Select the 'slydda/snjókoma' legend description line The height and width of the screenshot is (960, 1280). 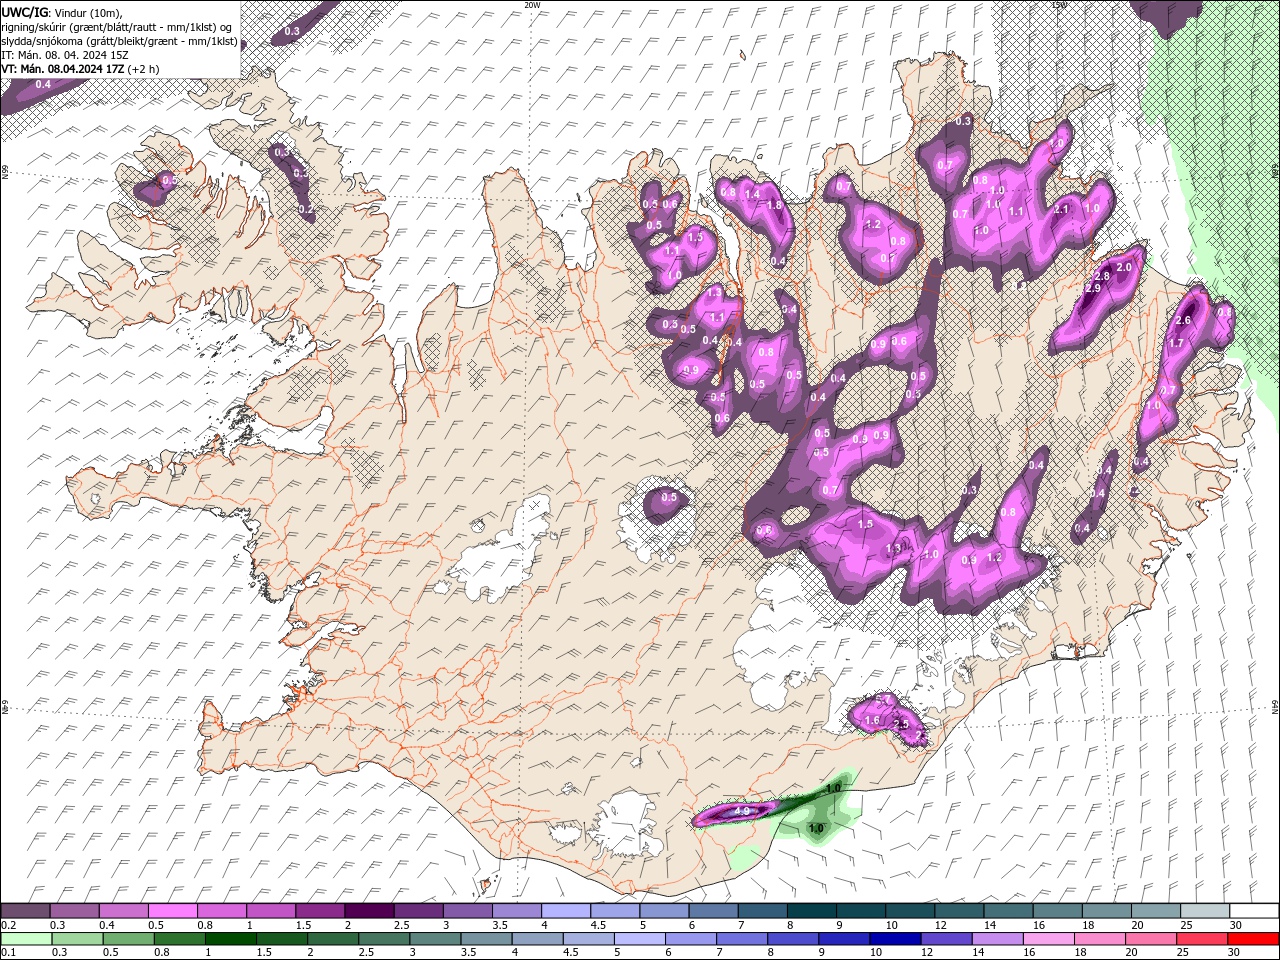(x=120, y=41)
